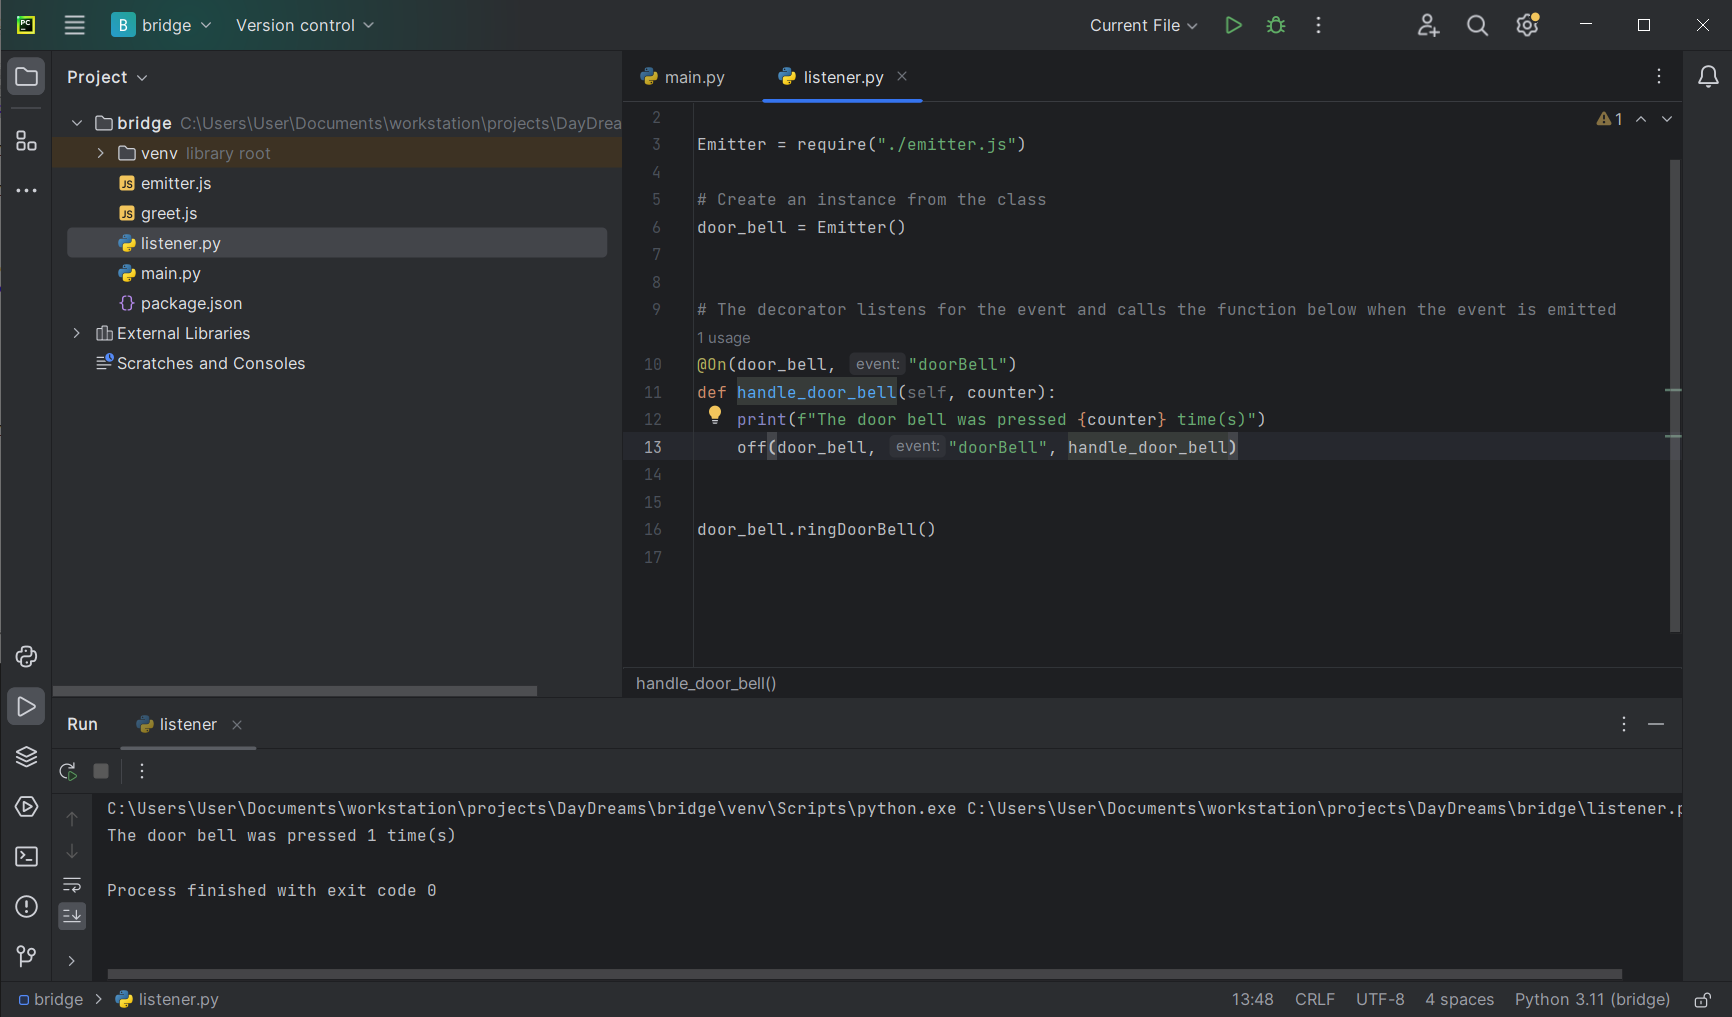
Task: Expand the External Libraries node
Action: point(77,333)
